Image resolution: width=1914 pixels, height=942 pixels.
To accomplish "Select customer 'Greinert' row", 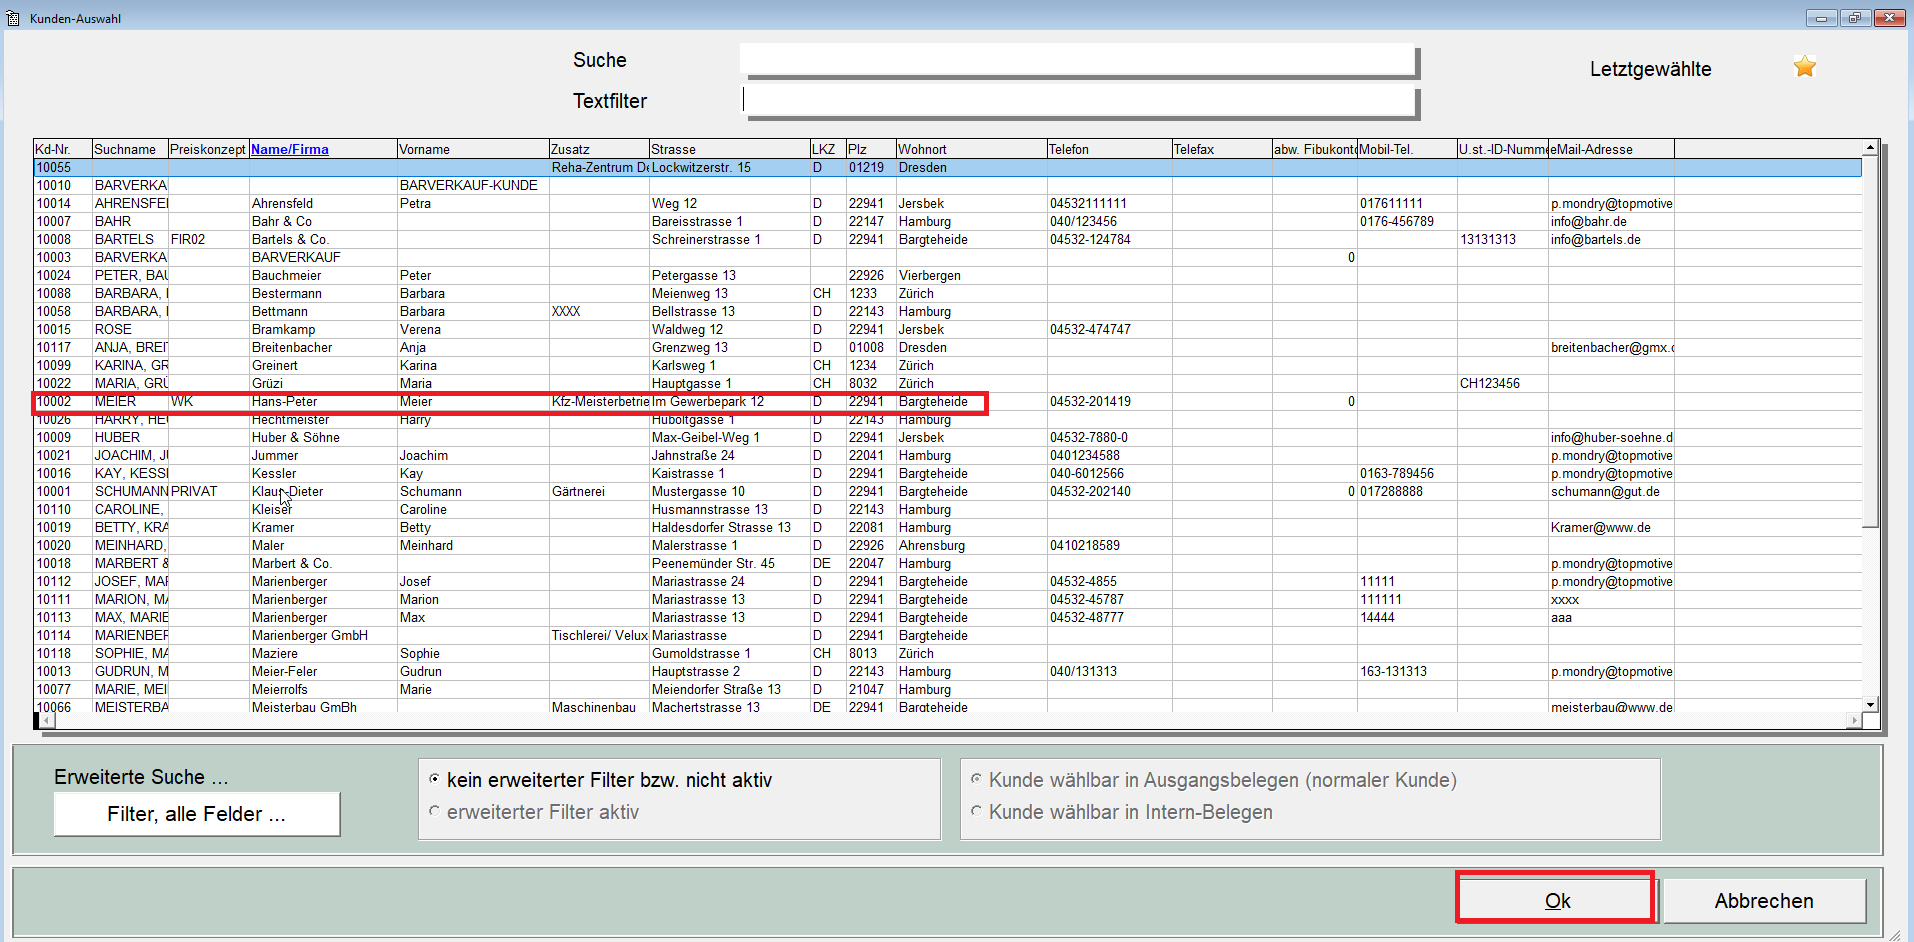I will 948,365.
